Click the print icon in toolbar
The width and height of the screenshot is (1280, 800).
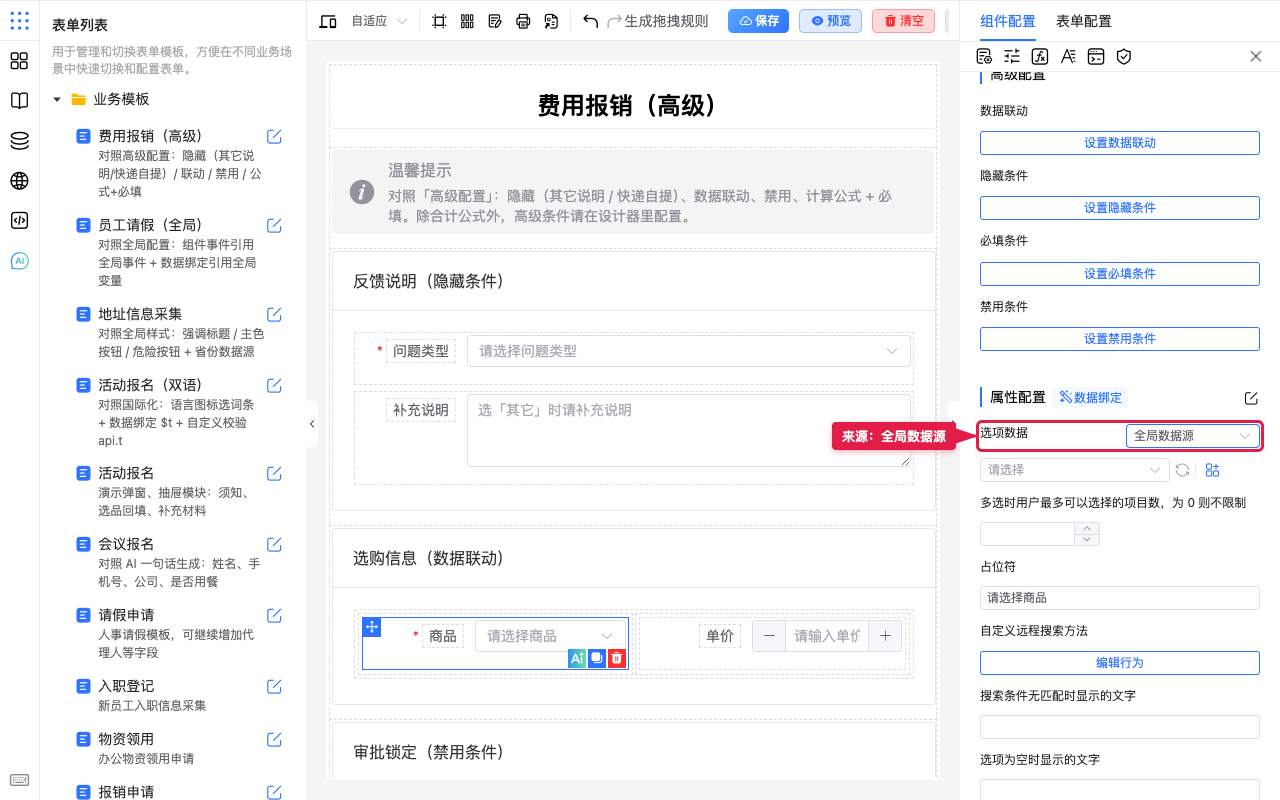523,21
